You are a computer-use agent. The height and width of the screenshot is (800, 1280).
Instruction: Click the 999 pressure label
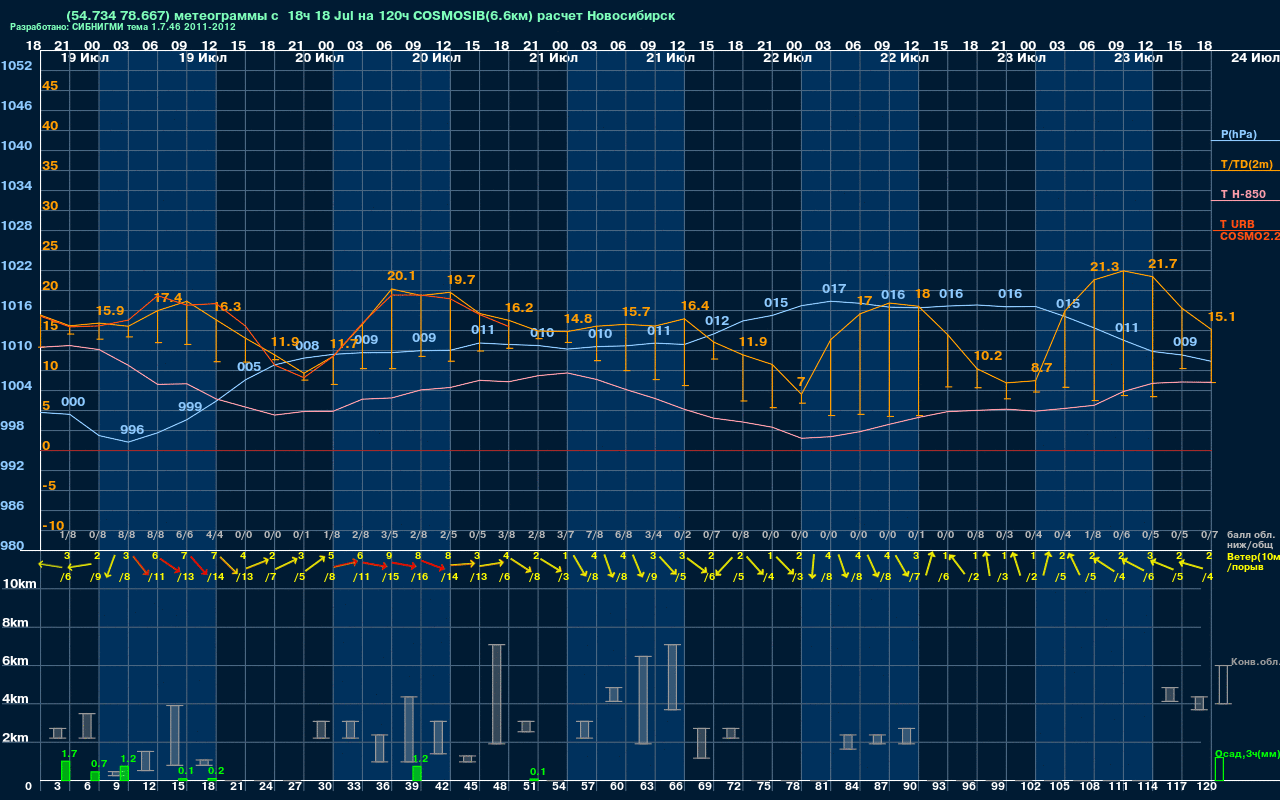tap(190, 407)
